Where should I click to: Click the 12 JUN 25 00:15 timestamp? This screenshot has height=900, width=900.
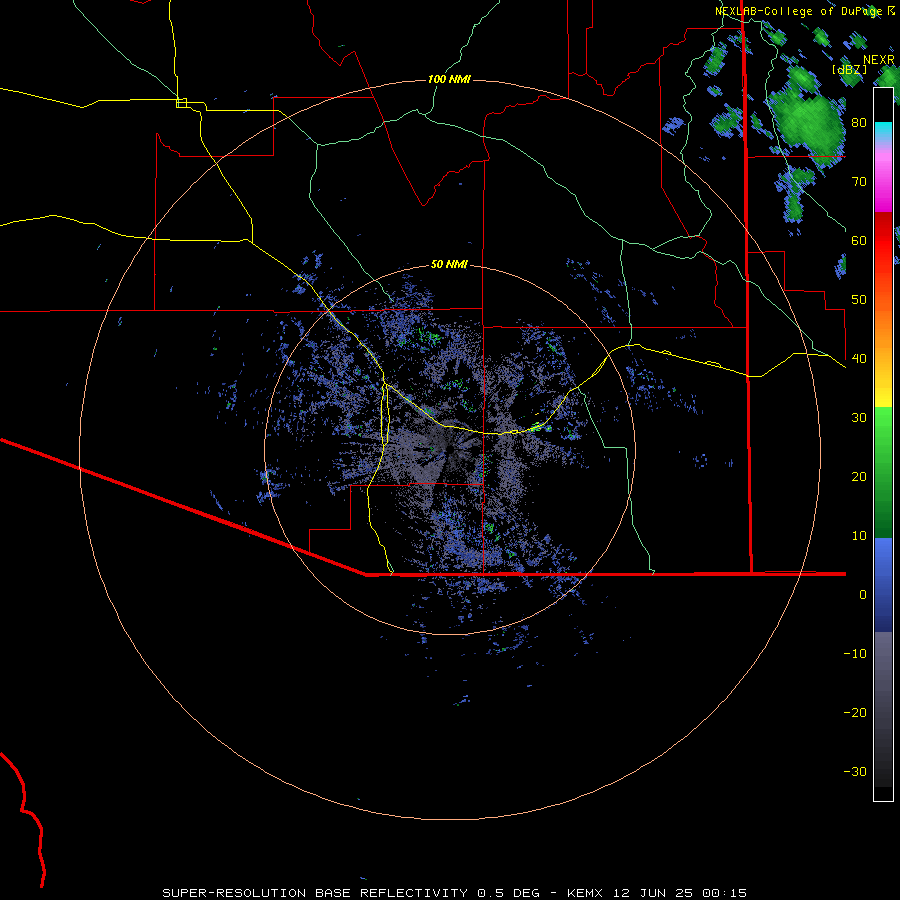[x=679, y=893]
